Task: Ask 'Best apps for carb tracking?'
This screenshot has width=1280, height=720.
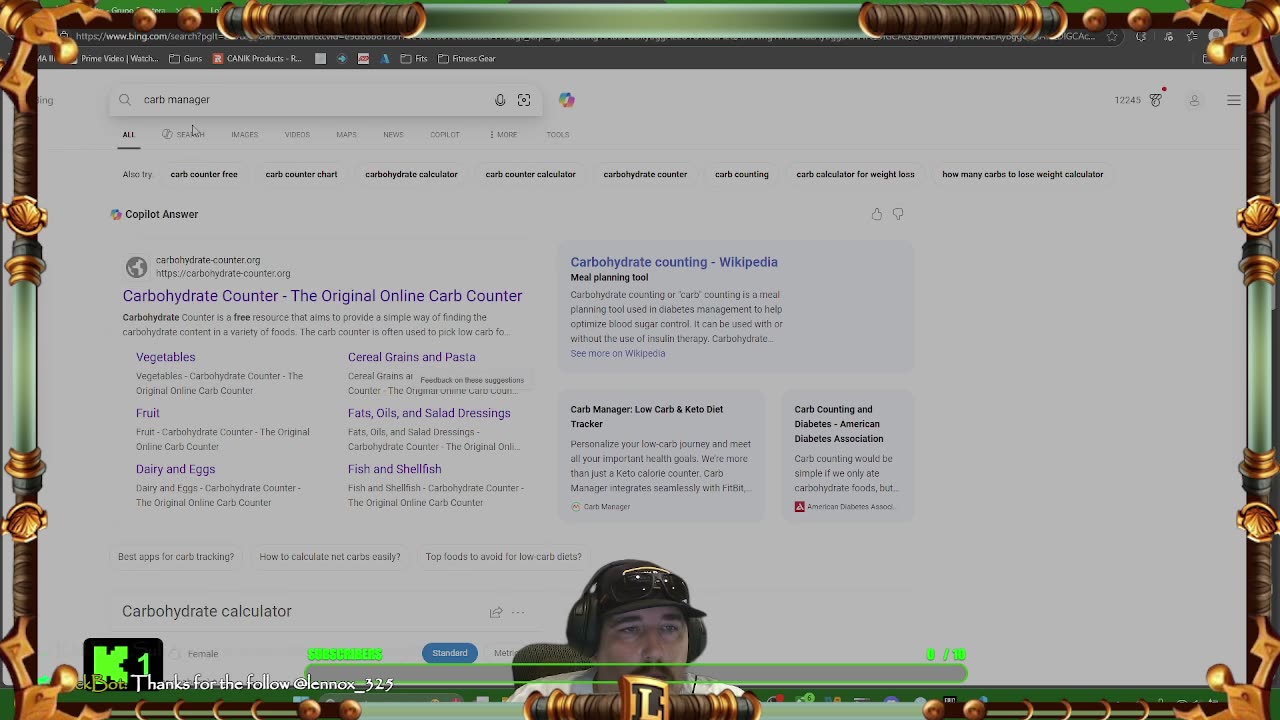Action: tap(176, 557)
